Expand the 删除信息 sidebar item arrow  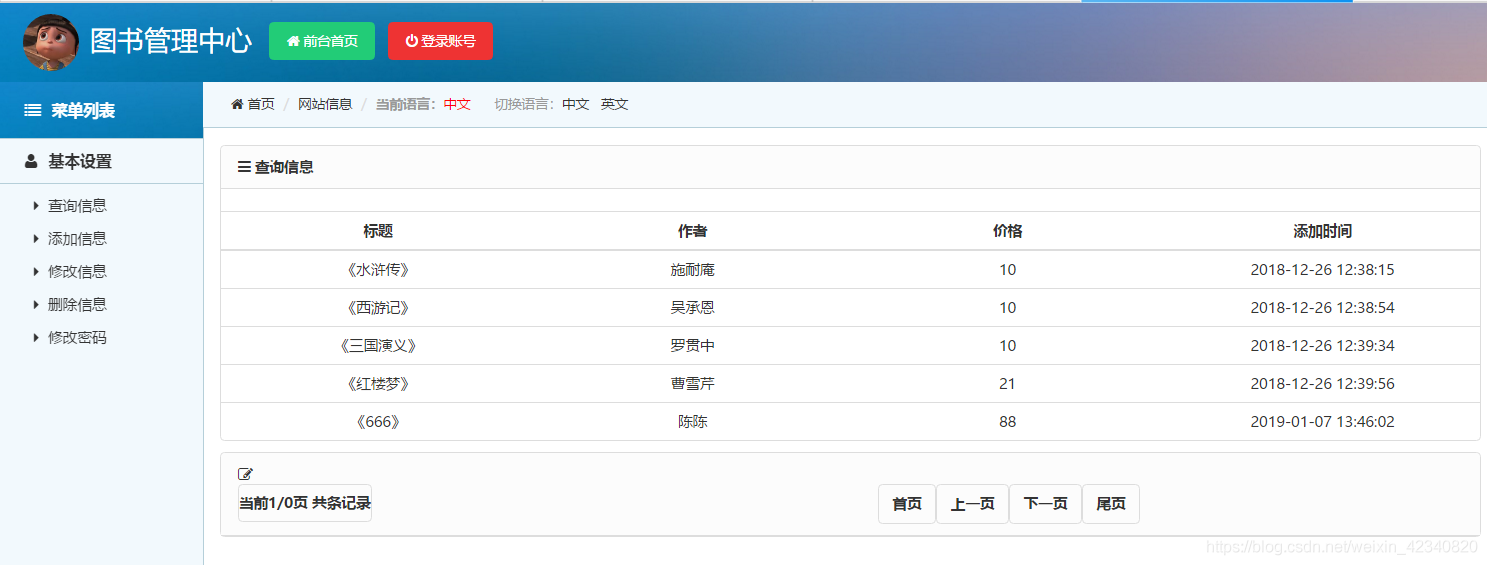[36, 305]
